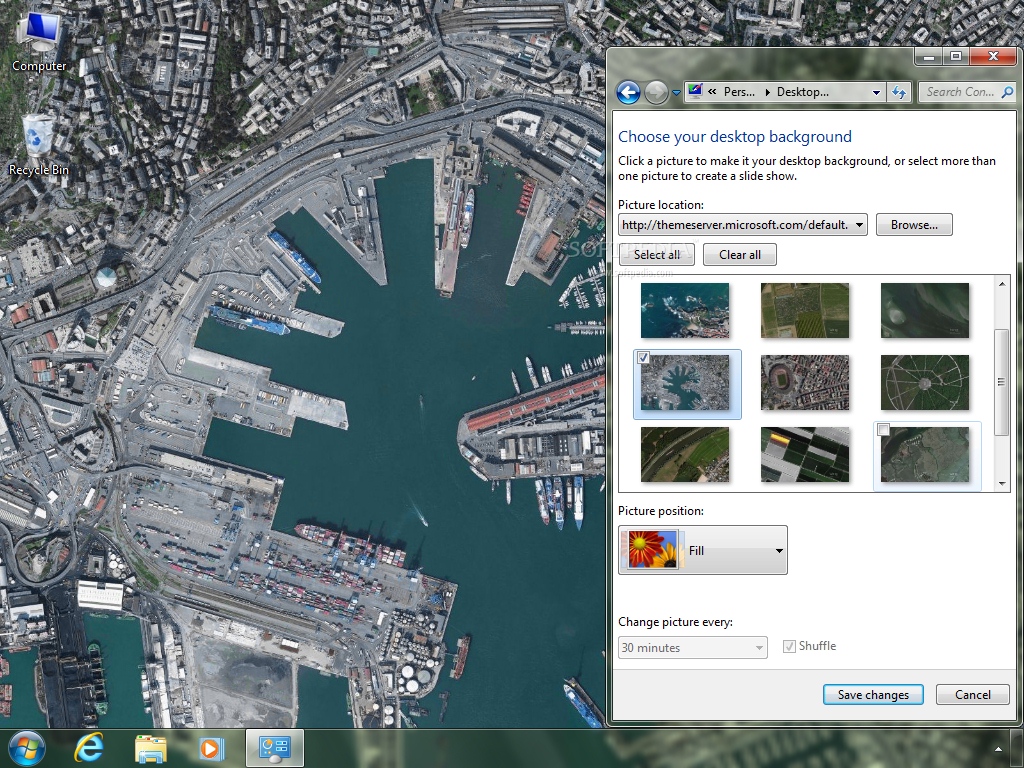Click the wallpaper list scrollbar thumb
The height and width of the screenshot is (768, 1024).
point(1001,382)
